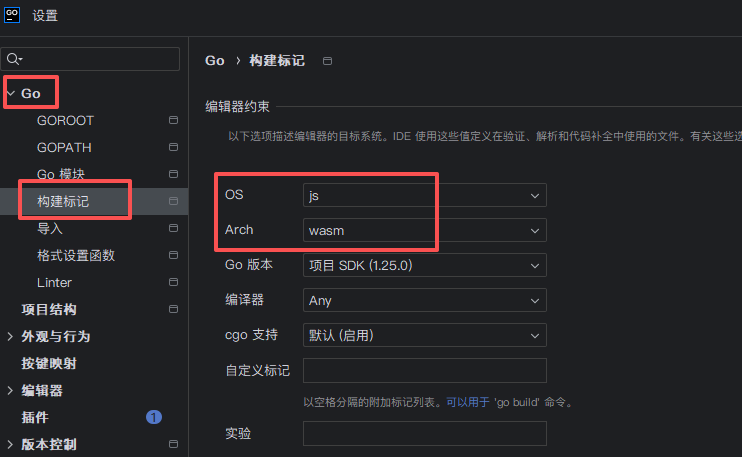Open the 编译器 dropdown set to Any
The width and height of the screenshot is (742, 457).
point(424,300)
